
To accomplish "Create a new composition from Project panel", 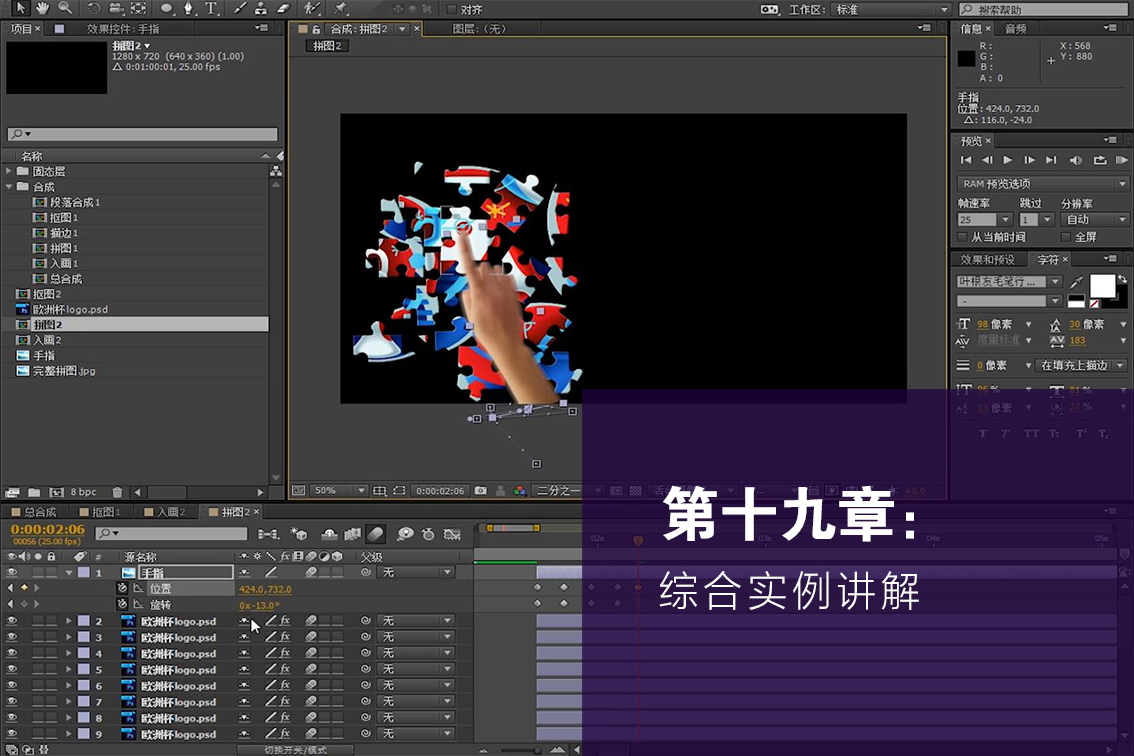I will point(56,493).
